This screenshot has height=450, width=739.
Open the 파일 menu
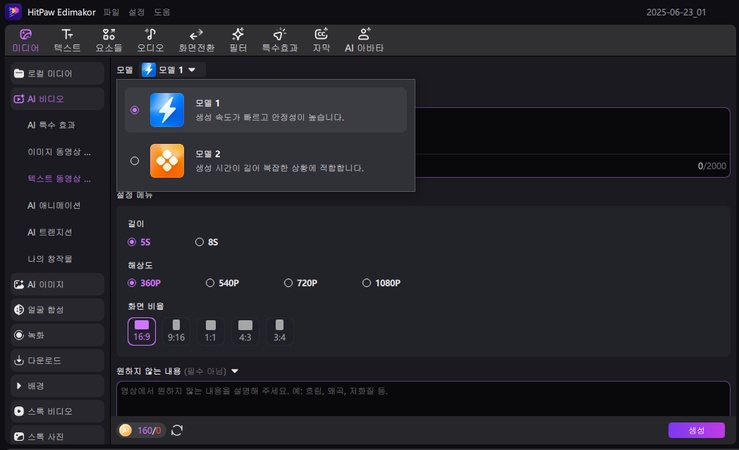pyautogui.click(x=111, y=12)
